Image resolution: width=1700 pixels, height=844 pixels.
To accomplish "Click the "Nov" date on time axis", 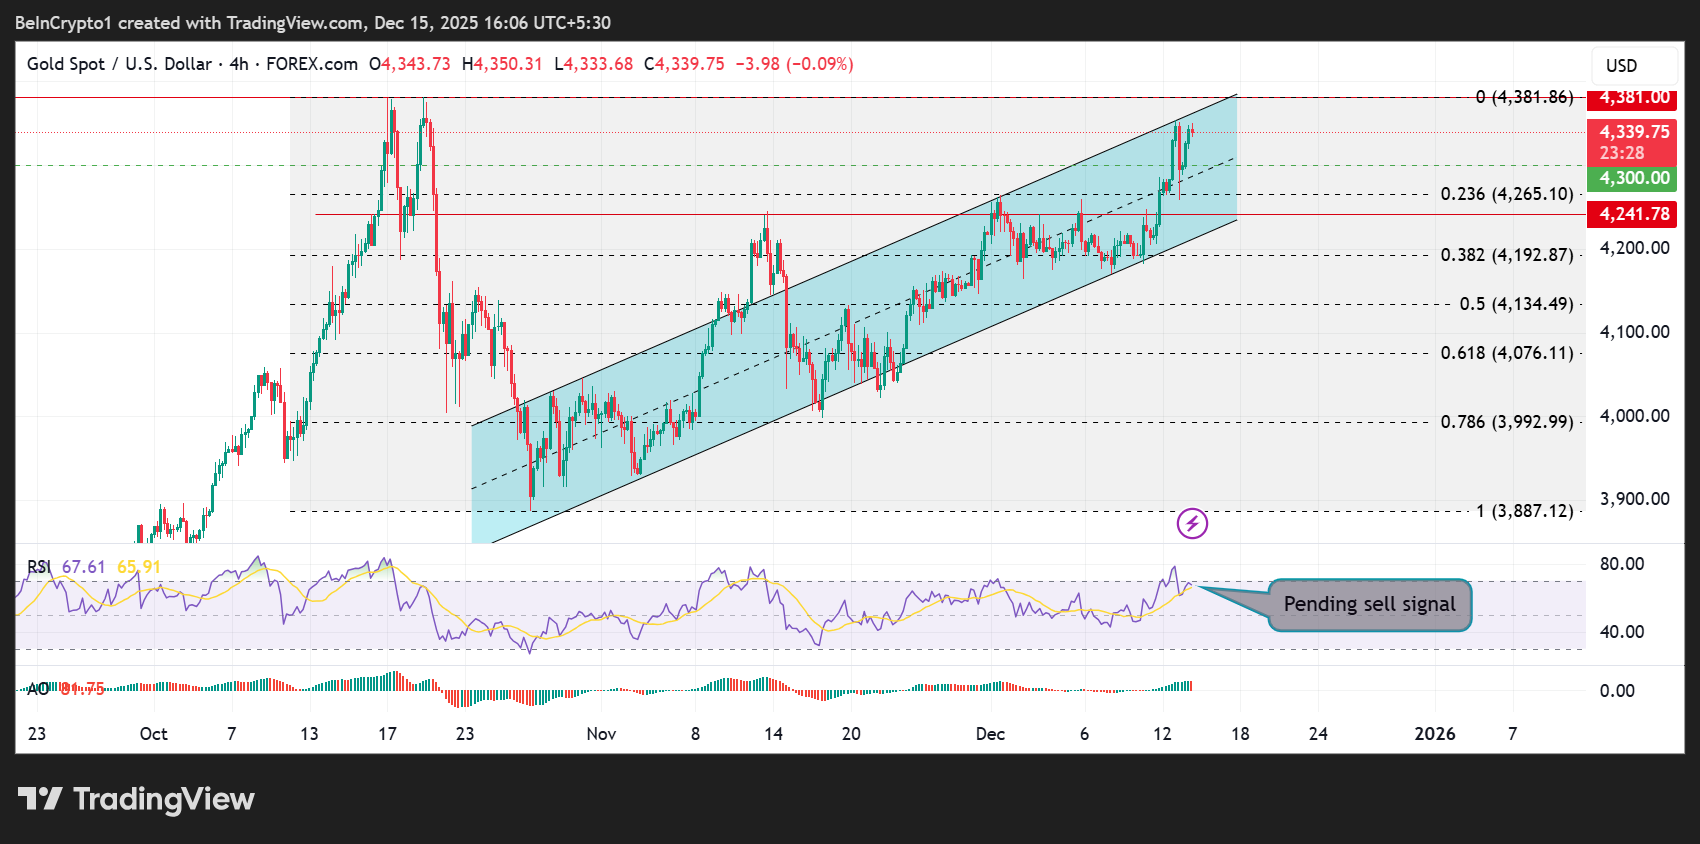I will pos(601,734).
